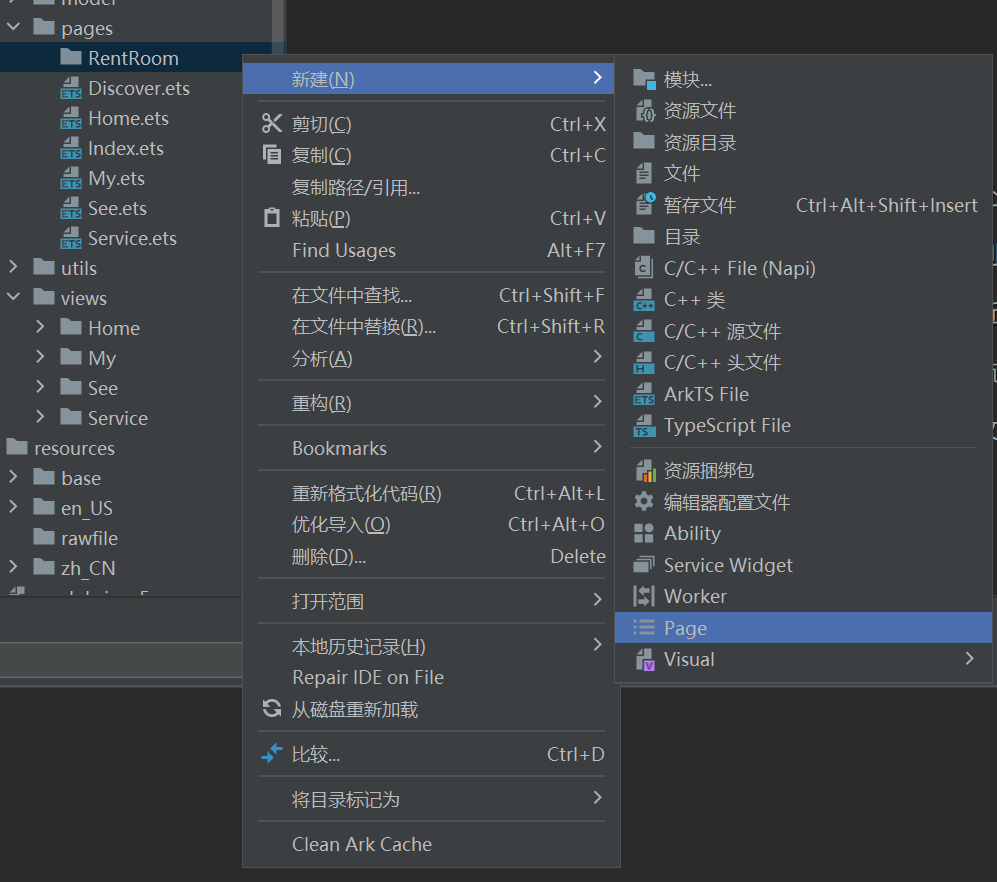The height and width of the screenshot is (882, 997).
Task: Select Clean Ark Cache entry
Action: coord(431,844)
